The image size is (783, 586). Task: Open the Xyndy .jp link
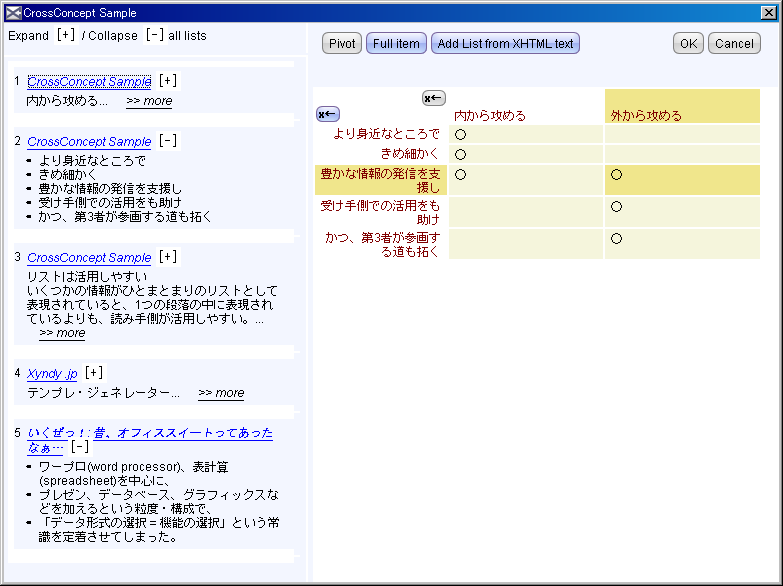point(52,373)
